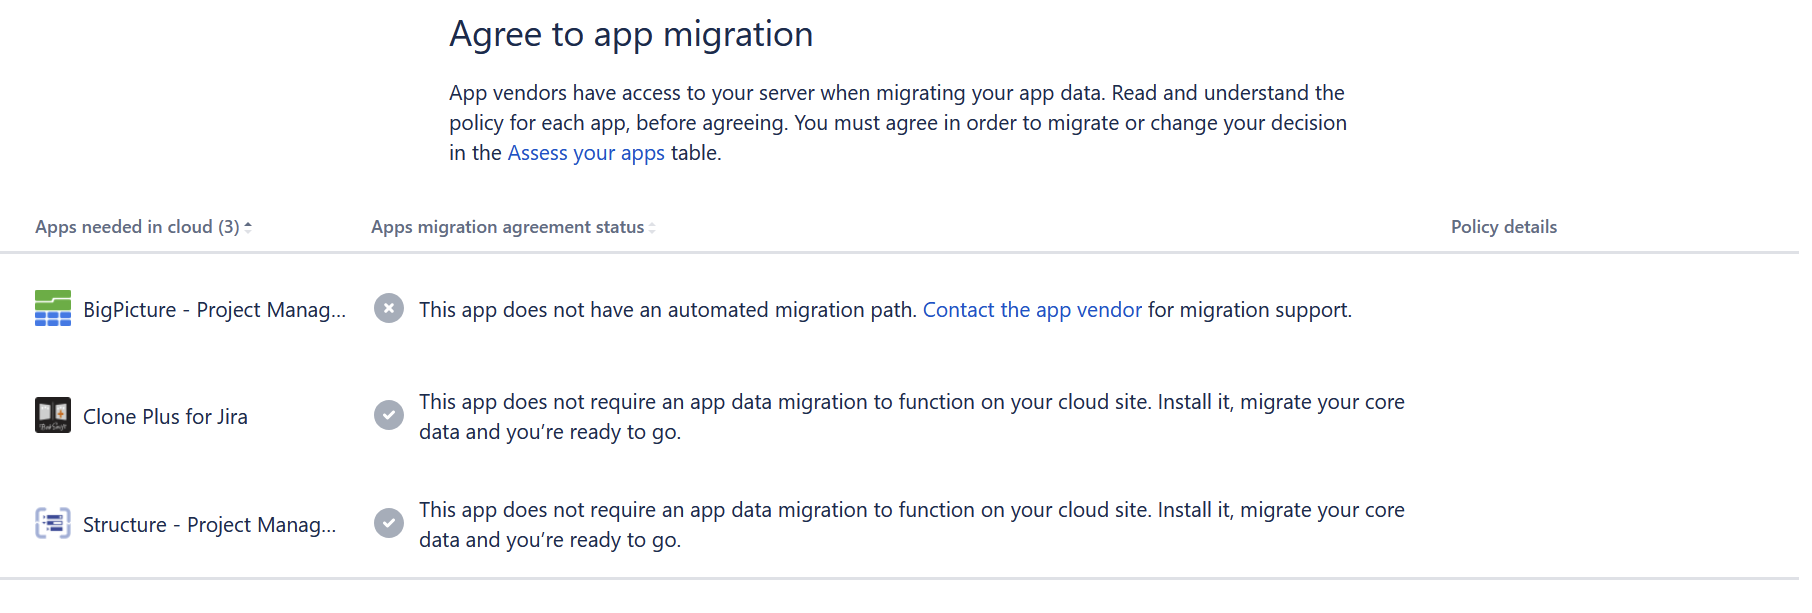Click the grey X status icon for BigPicture

click(x=389, y=308)
